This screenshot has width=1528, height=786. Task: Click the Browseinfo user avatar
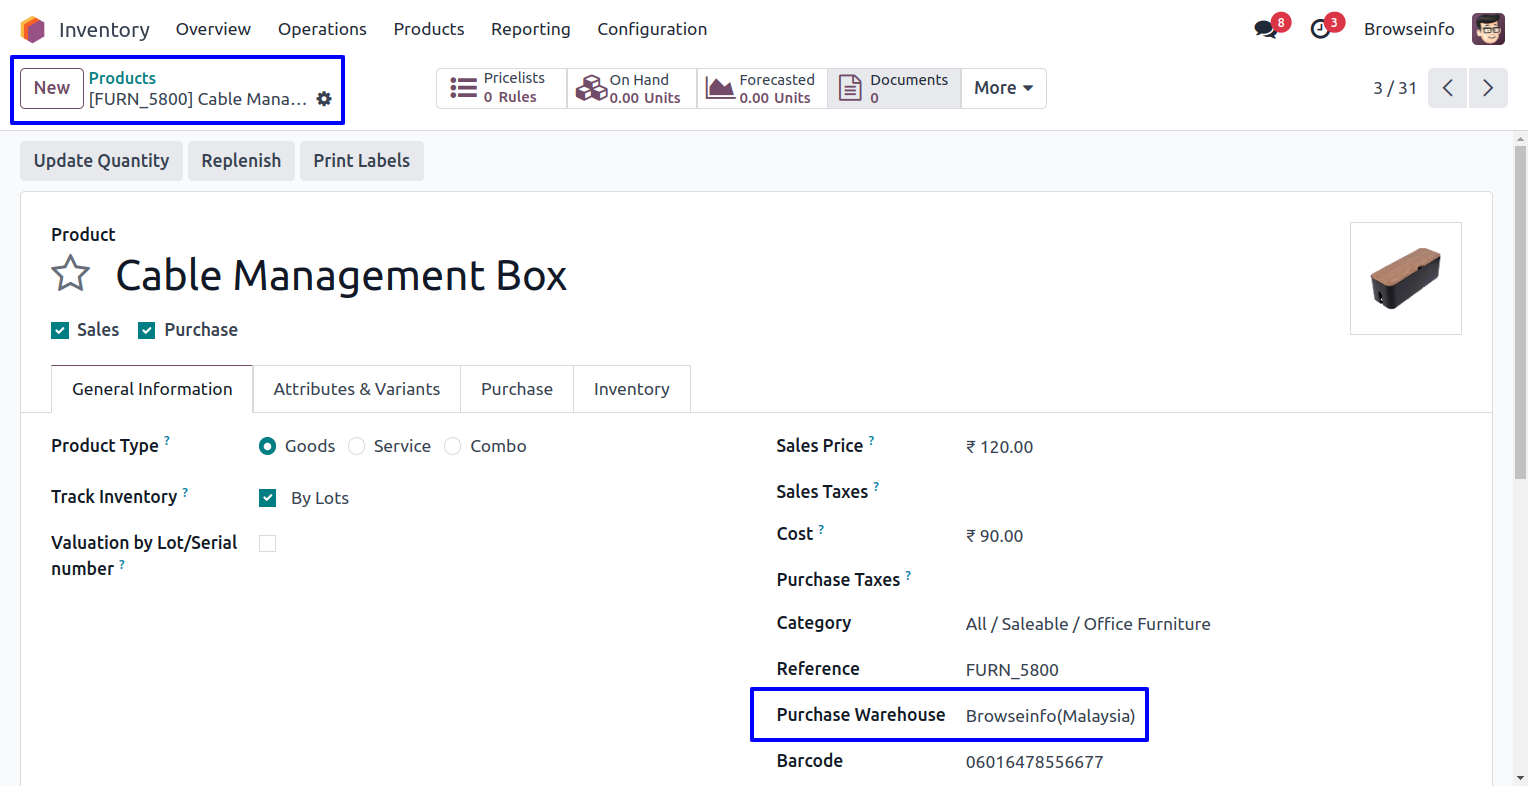[x=1488, y=29]
